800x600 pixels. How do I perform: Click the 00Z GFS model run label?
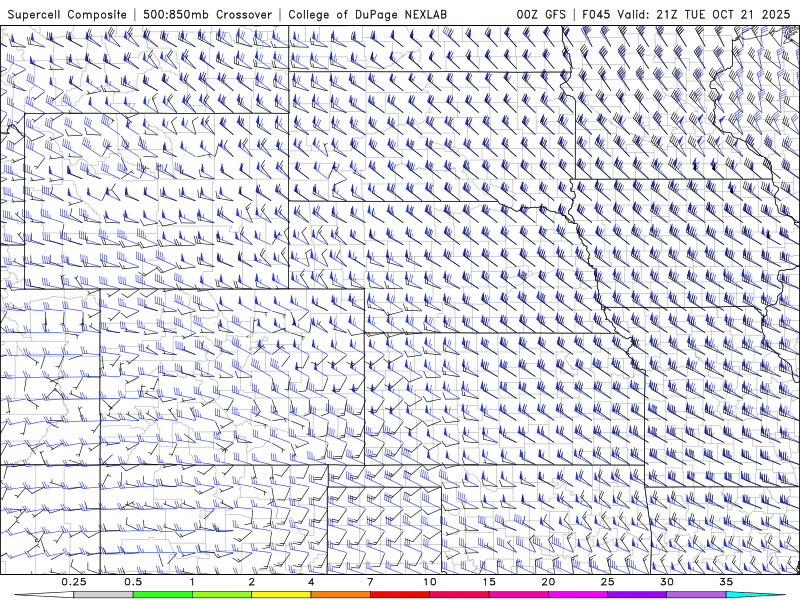click(x=541, y=14)
